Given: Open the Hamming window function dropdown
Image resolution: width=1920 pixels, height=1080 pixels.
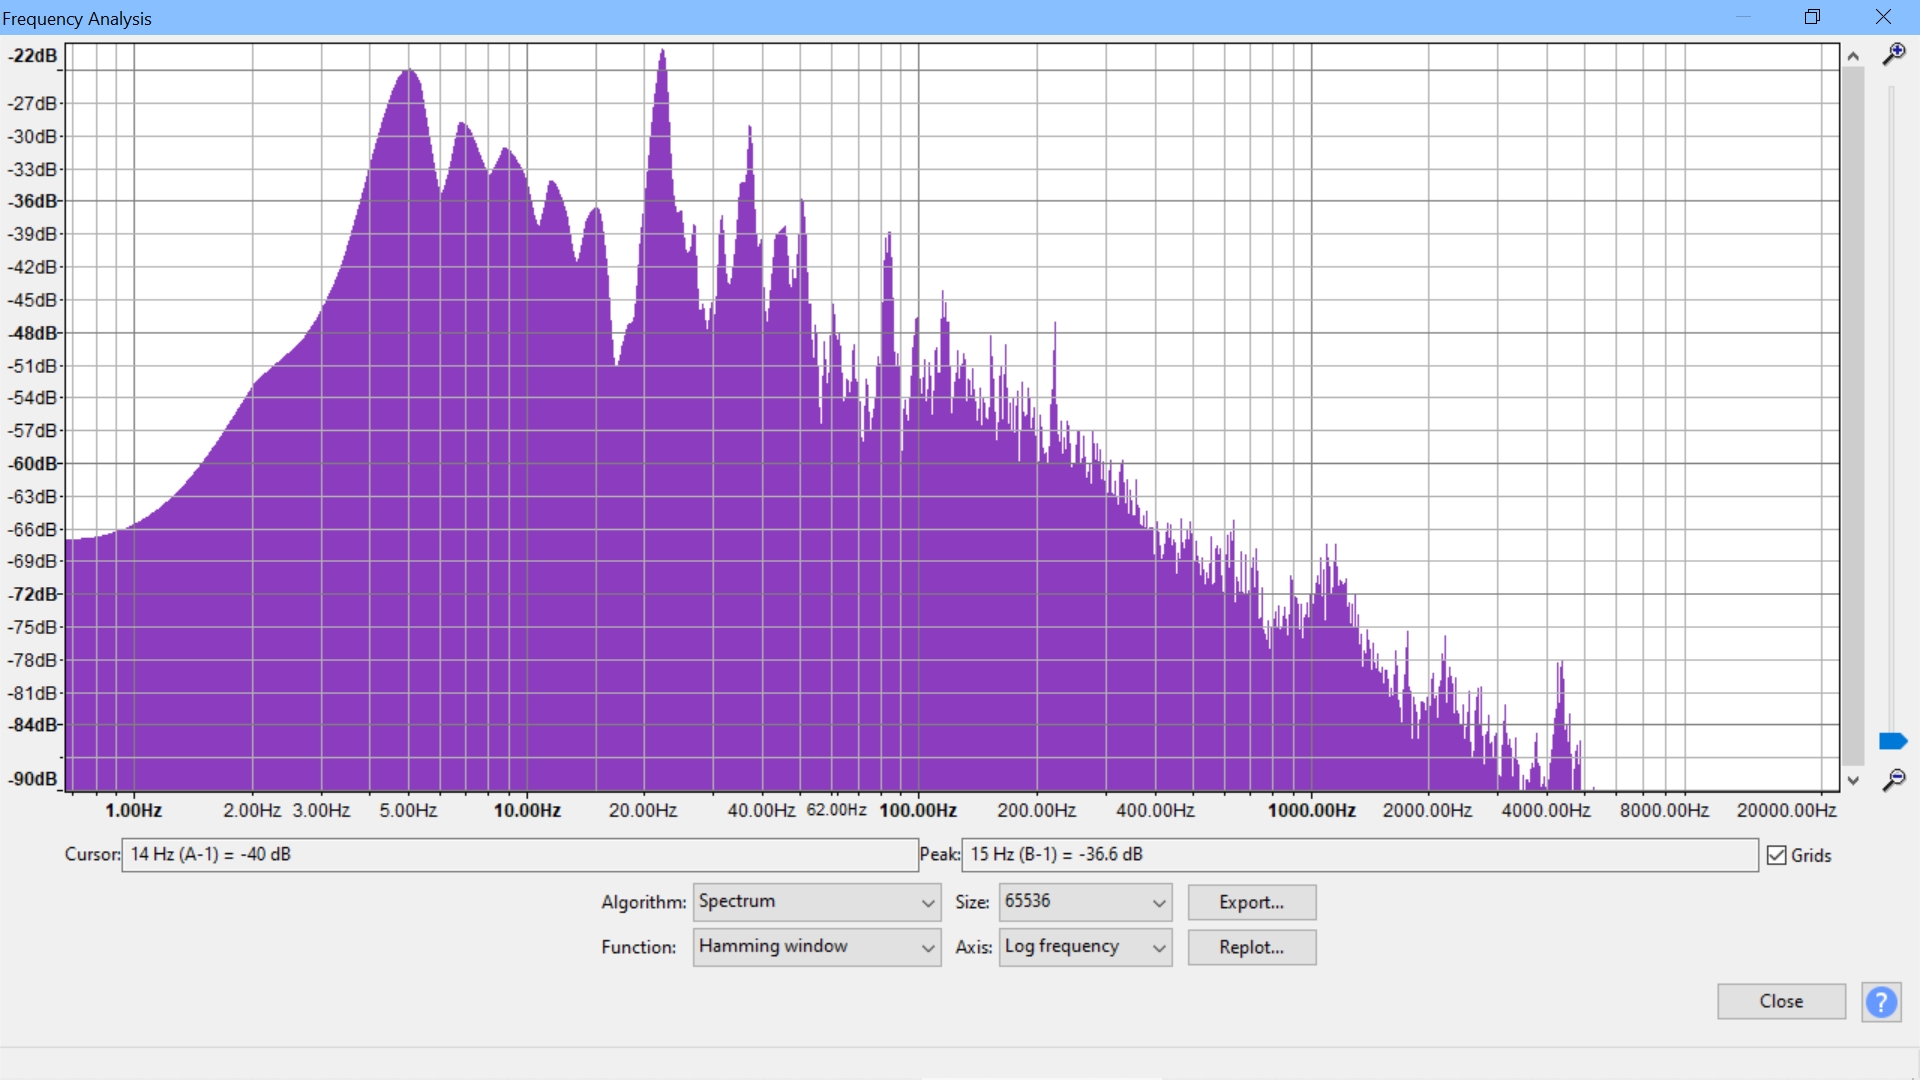Looking at the screenshot, I should point(816,947).
